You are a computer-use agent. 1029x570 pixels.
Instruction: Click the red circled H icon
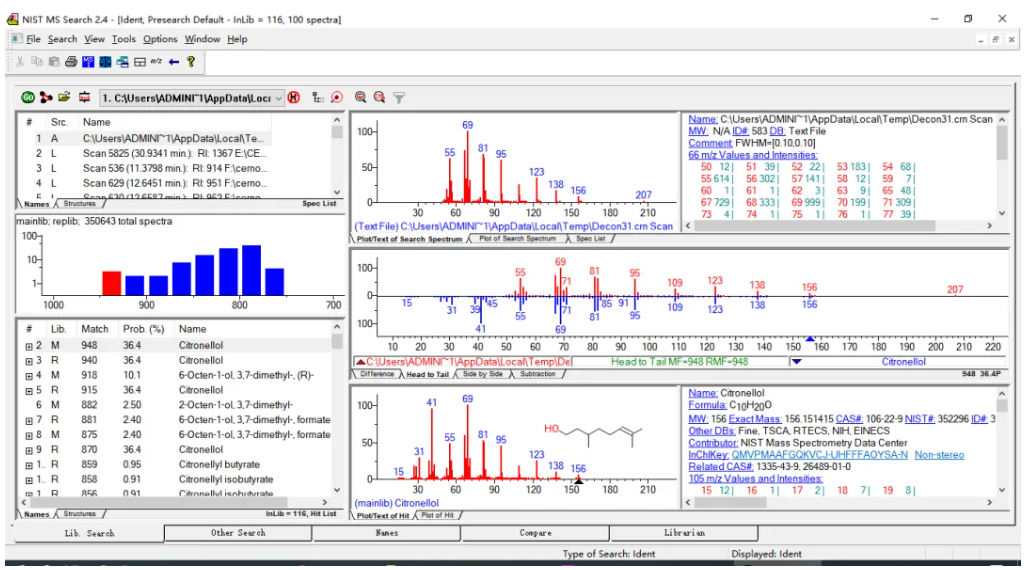(x=294, y=97)
